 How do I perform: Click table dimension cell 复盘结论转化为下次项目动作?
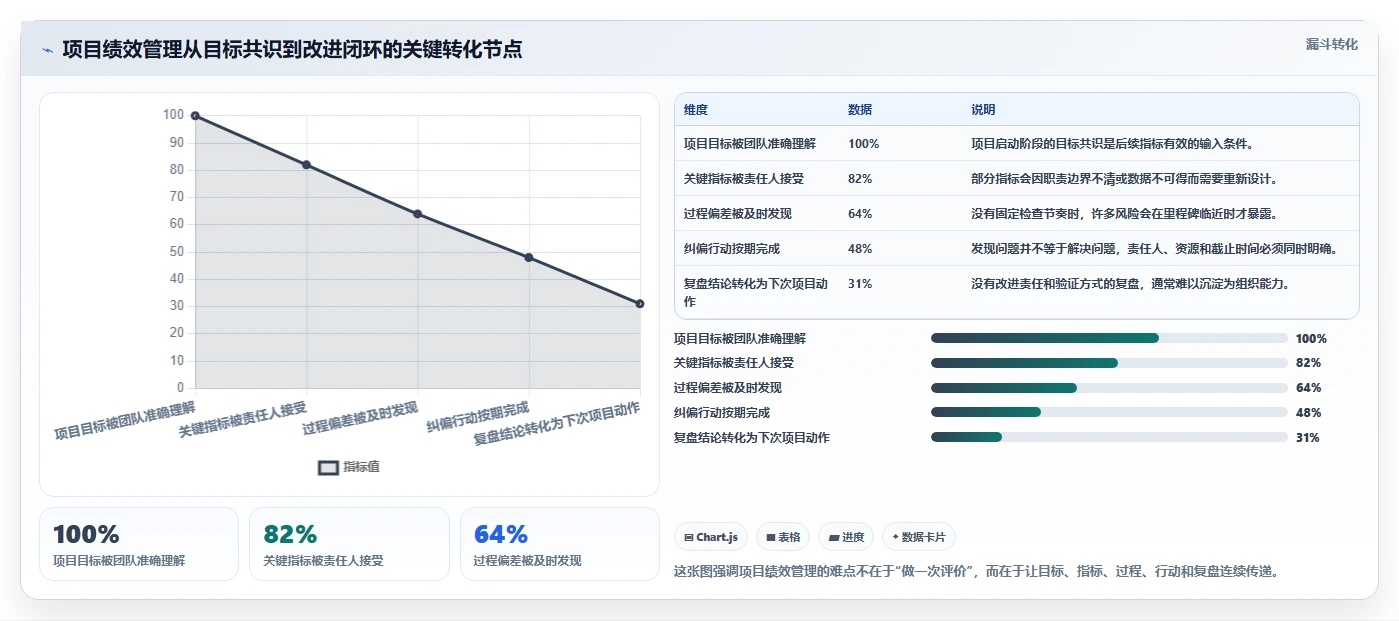tap(756, 292)
